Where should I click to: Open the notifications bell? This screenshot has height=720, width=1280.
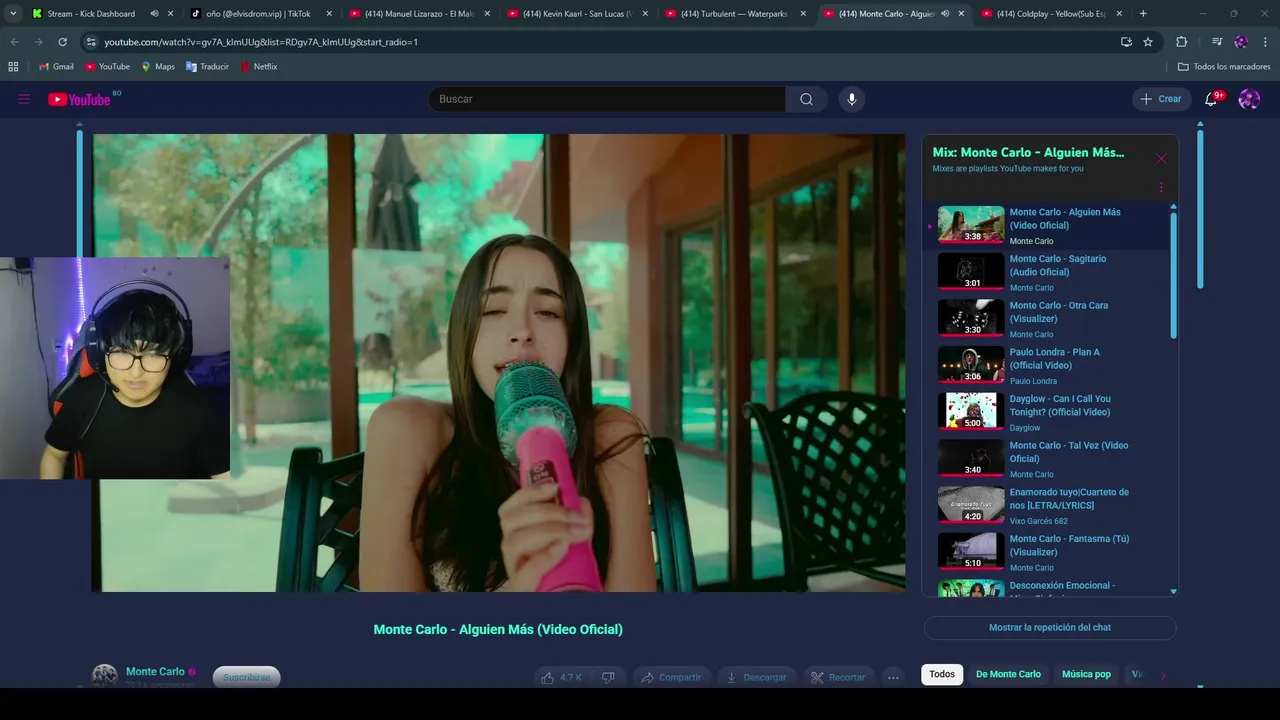[1211, 99]
